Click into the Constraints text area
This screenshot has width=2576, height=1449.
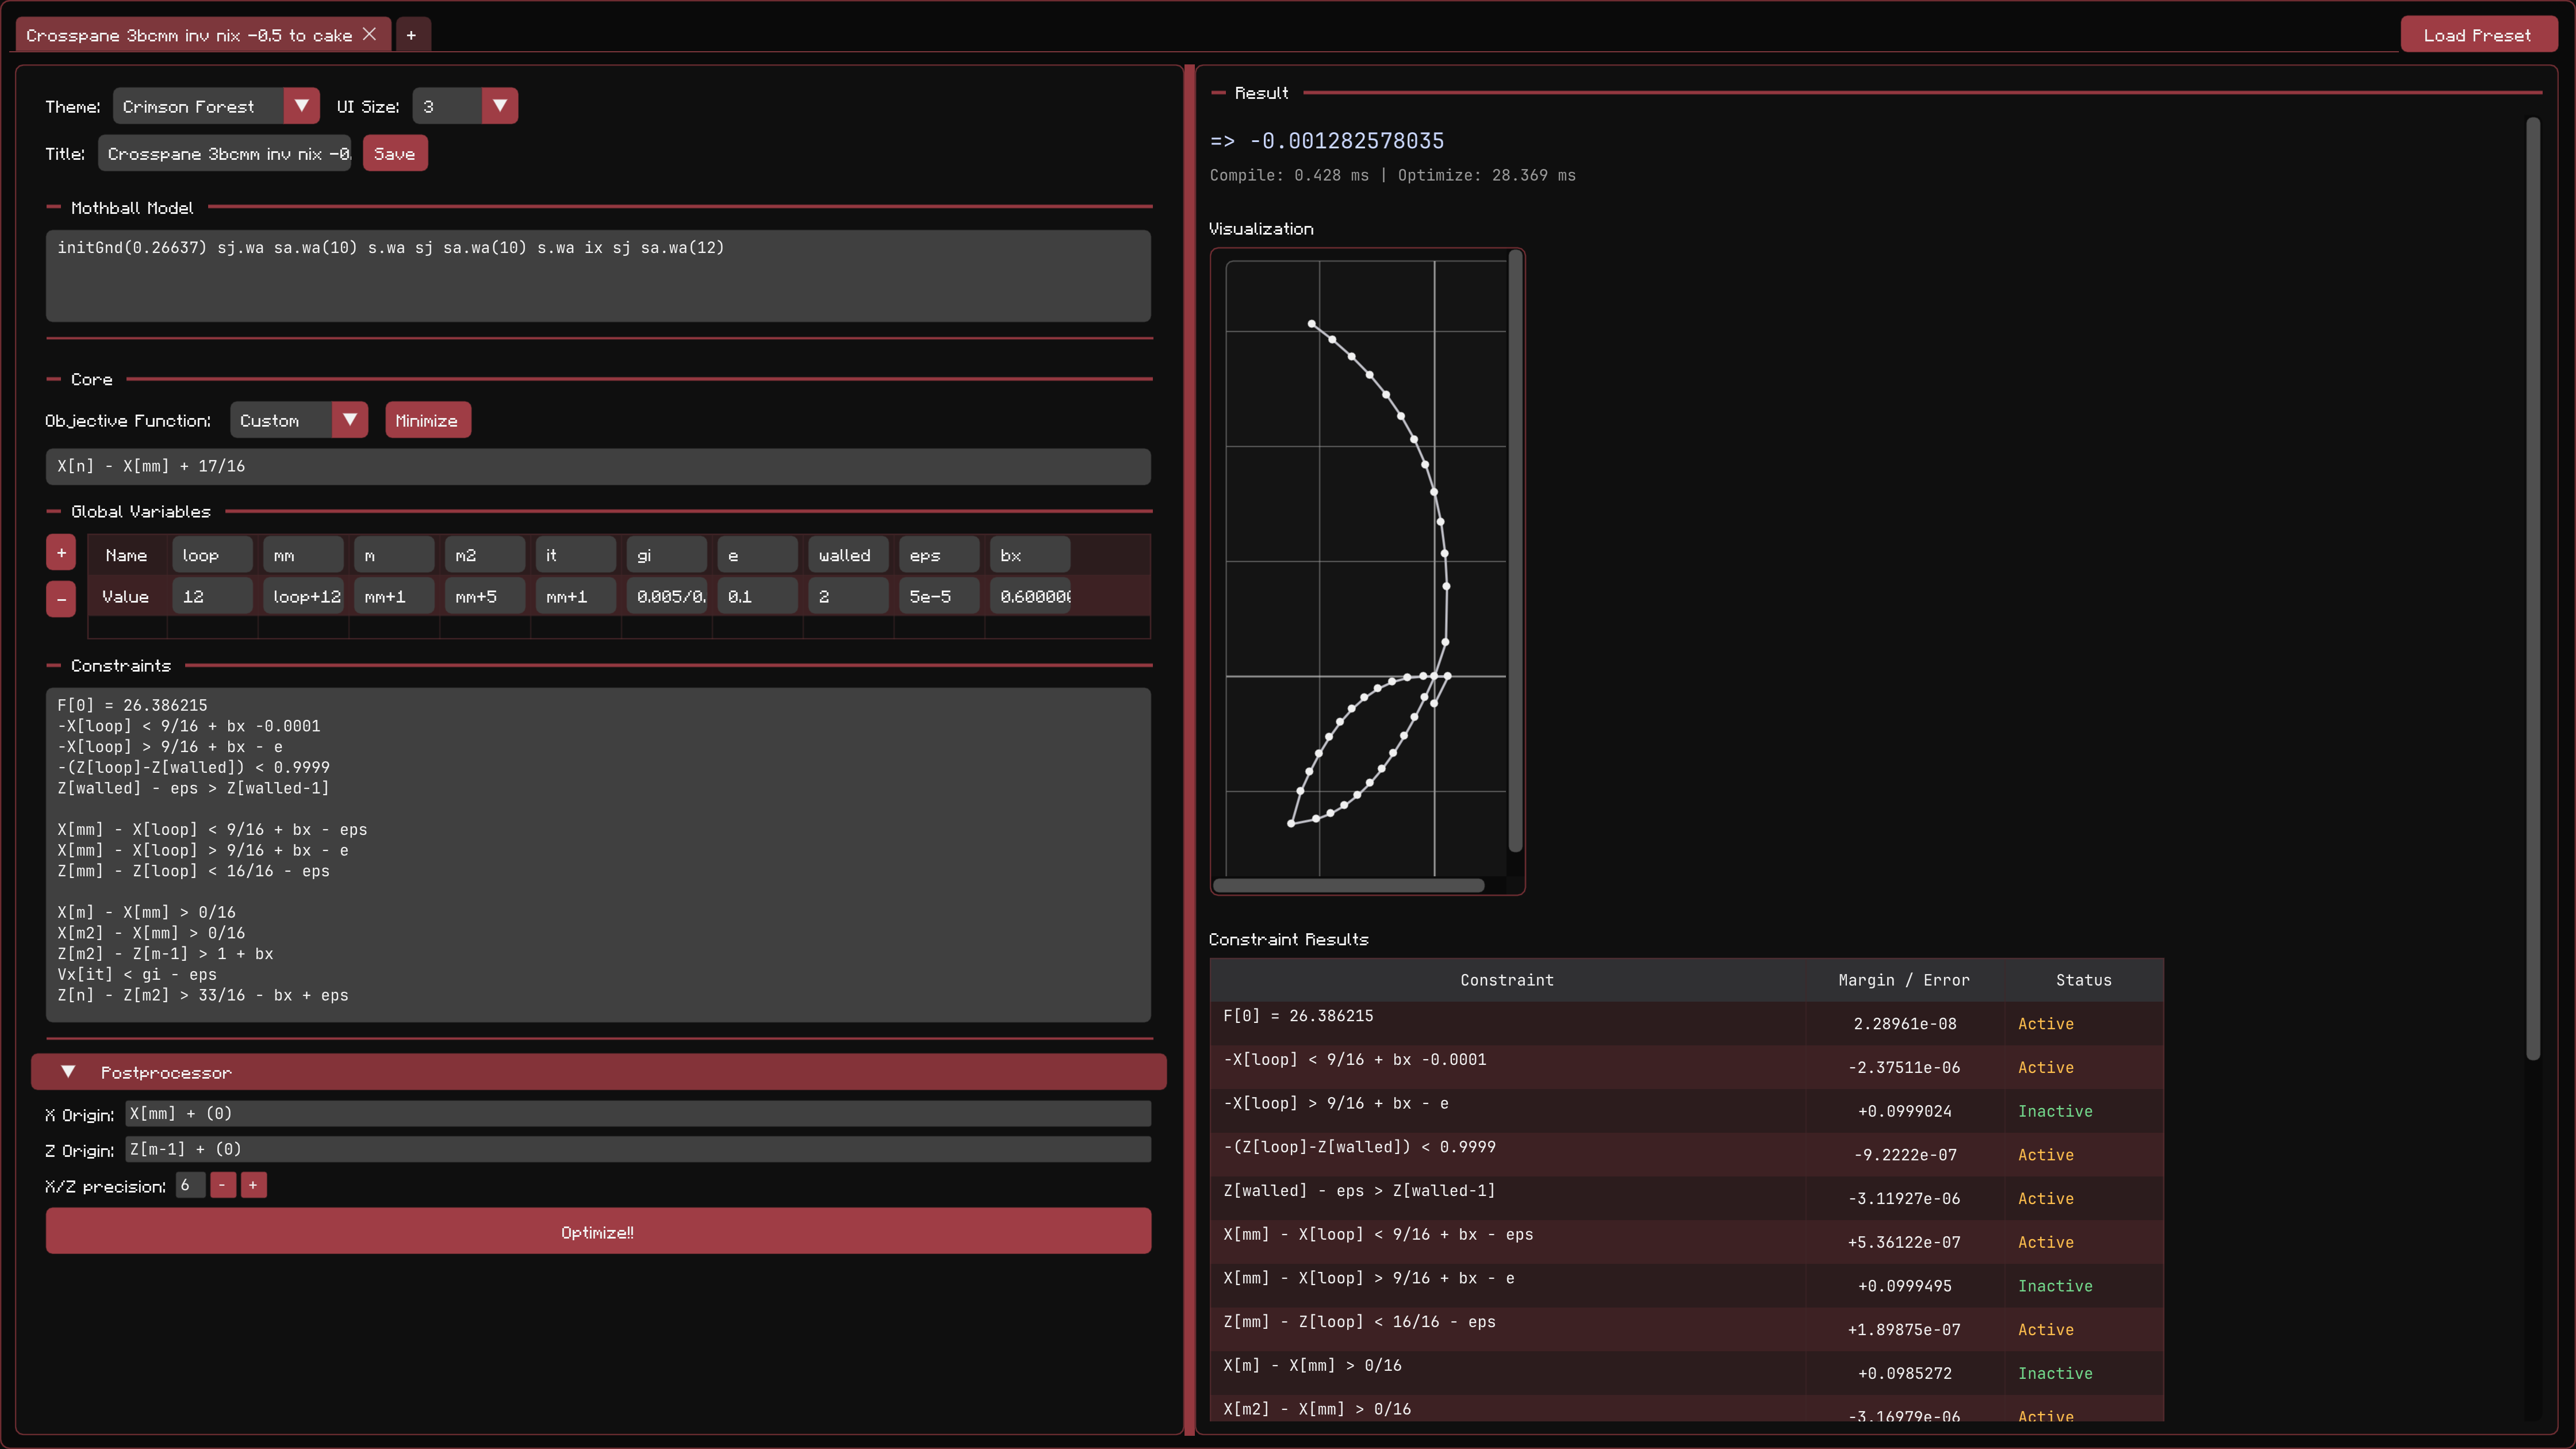point(598,855)
